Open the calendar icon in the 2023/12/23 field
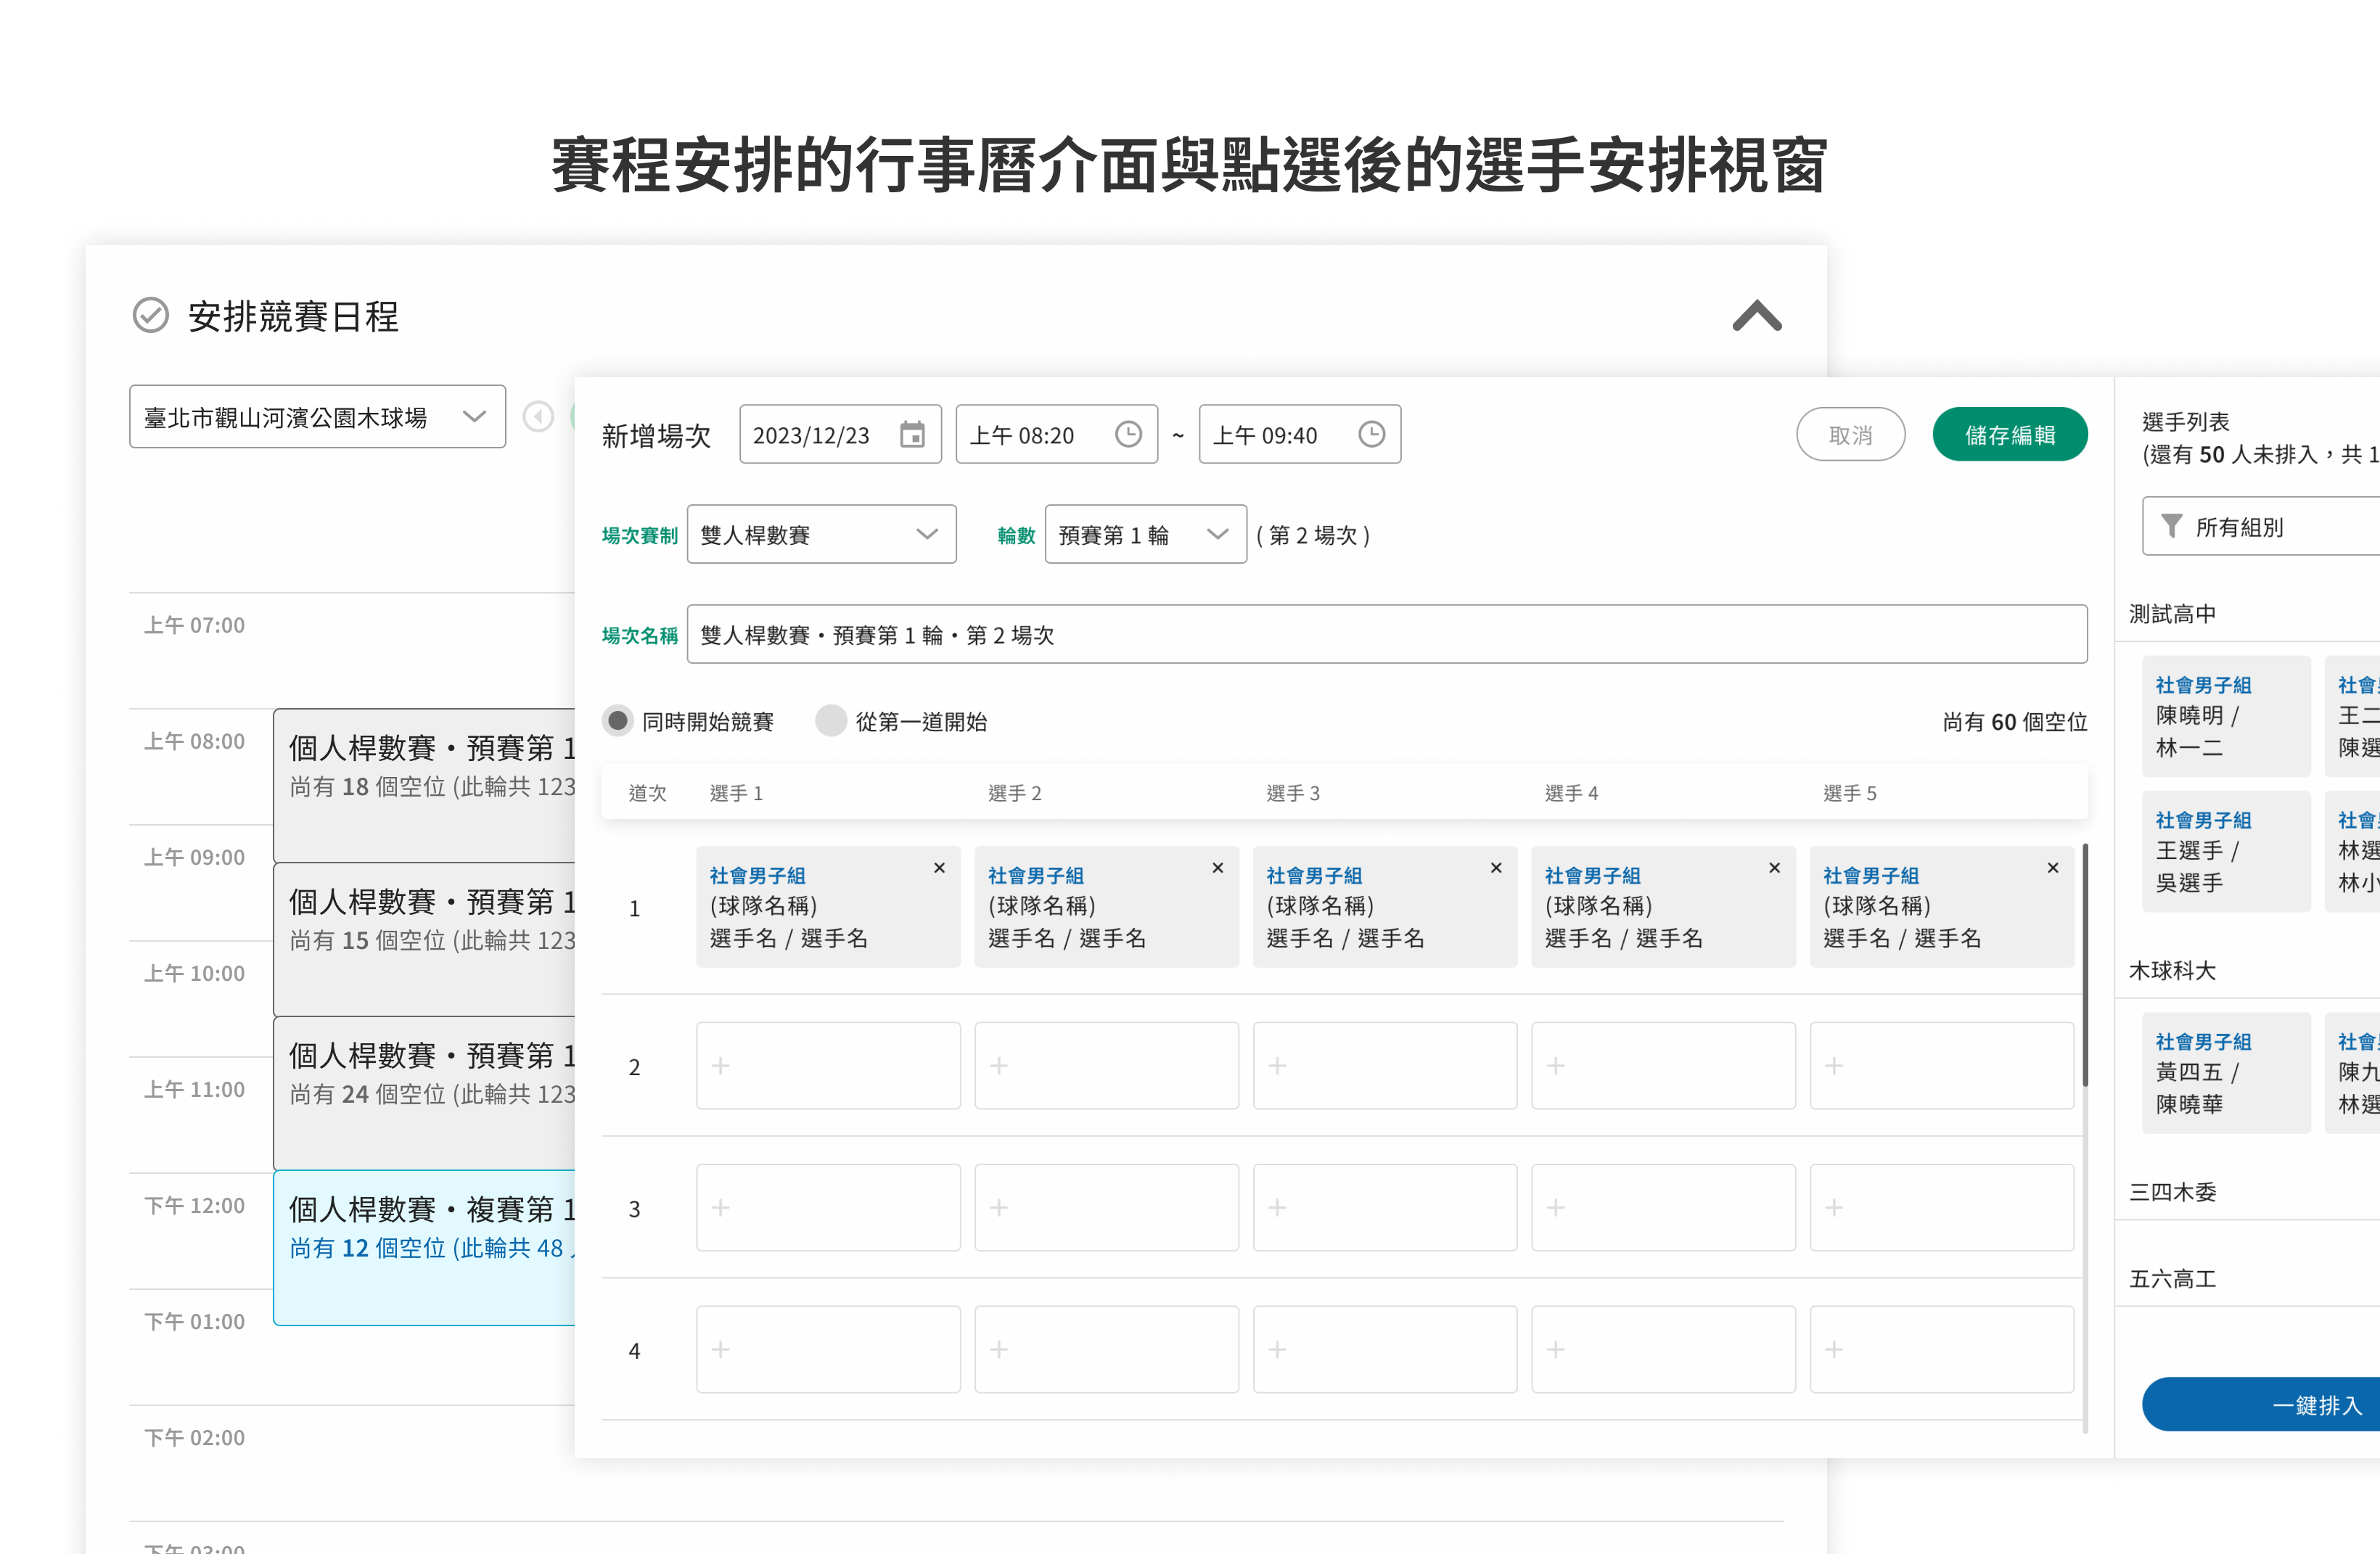 click(x=912, y=434)
